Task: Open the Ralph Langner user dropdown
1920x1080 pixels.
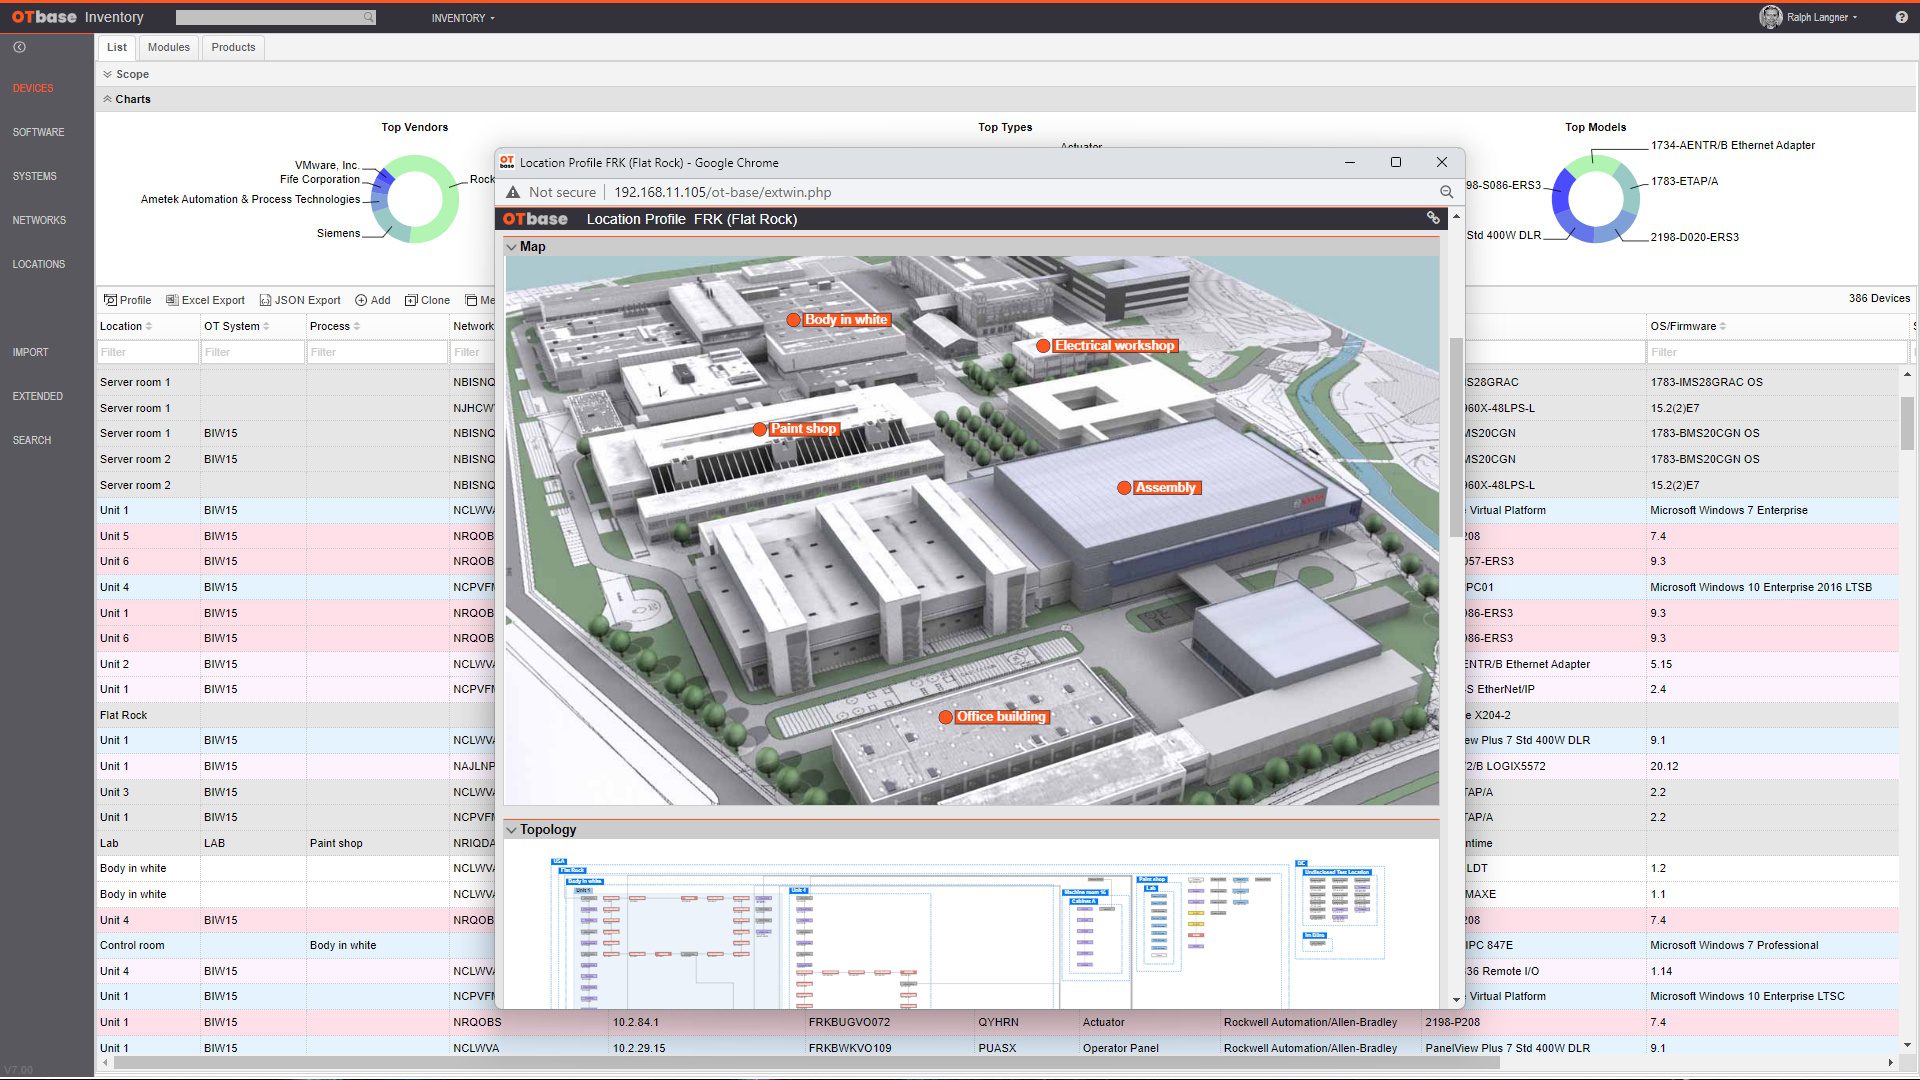Action: point(1822,18)
